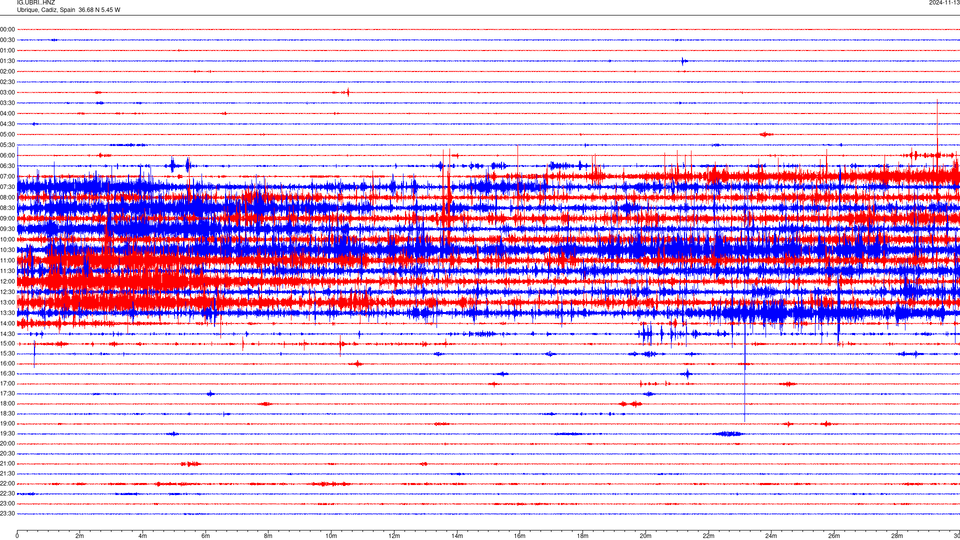Click the 2m tick label on the axis
Viewport: 960px width, 540px height.
[x=80, y=536]
